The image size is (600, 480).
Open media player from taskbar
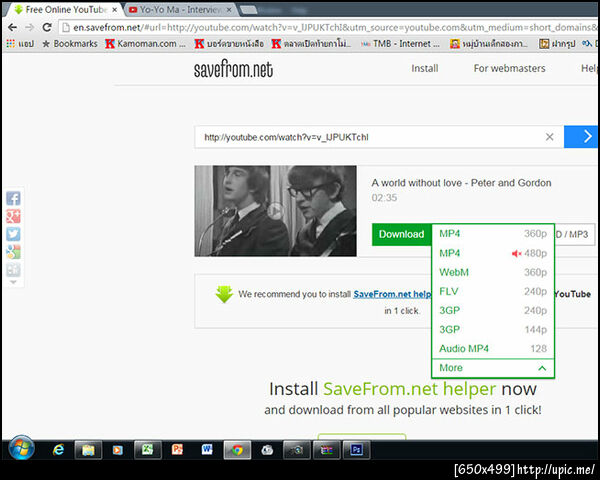point(117,450)
